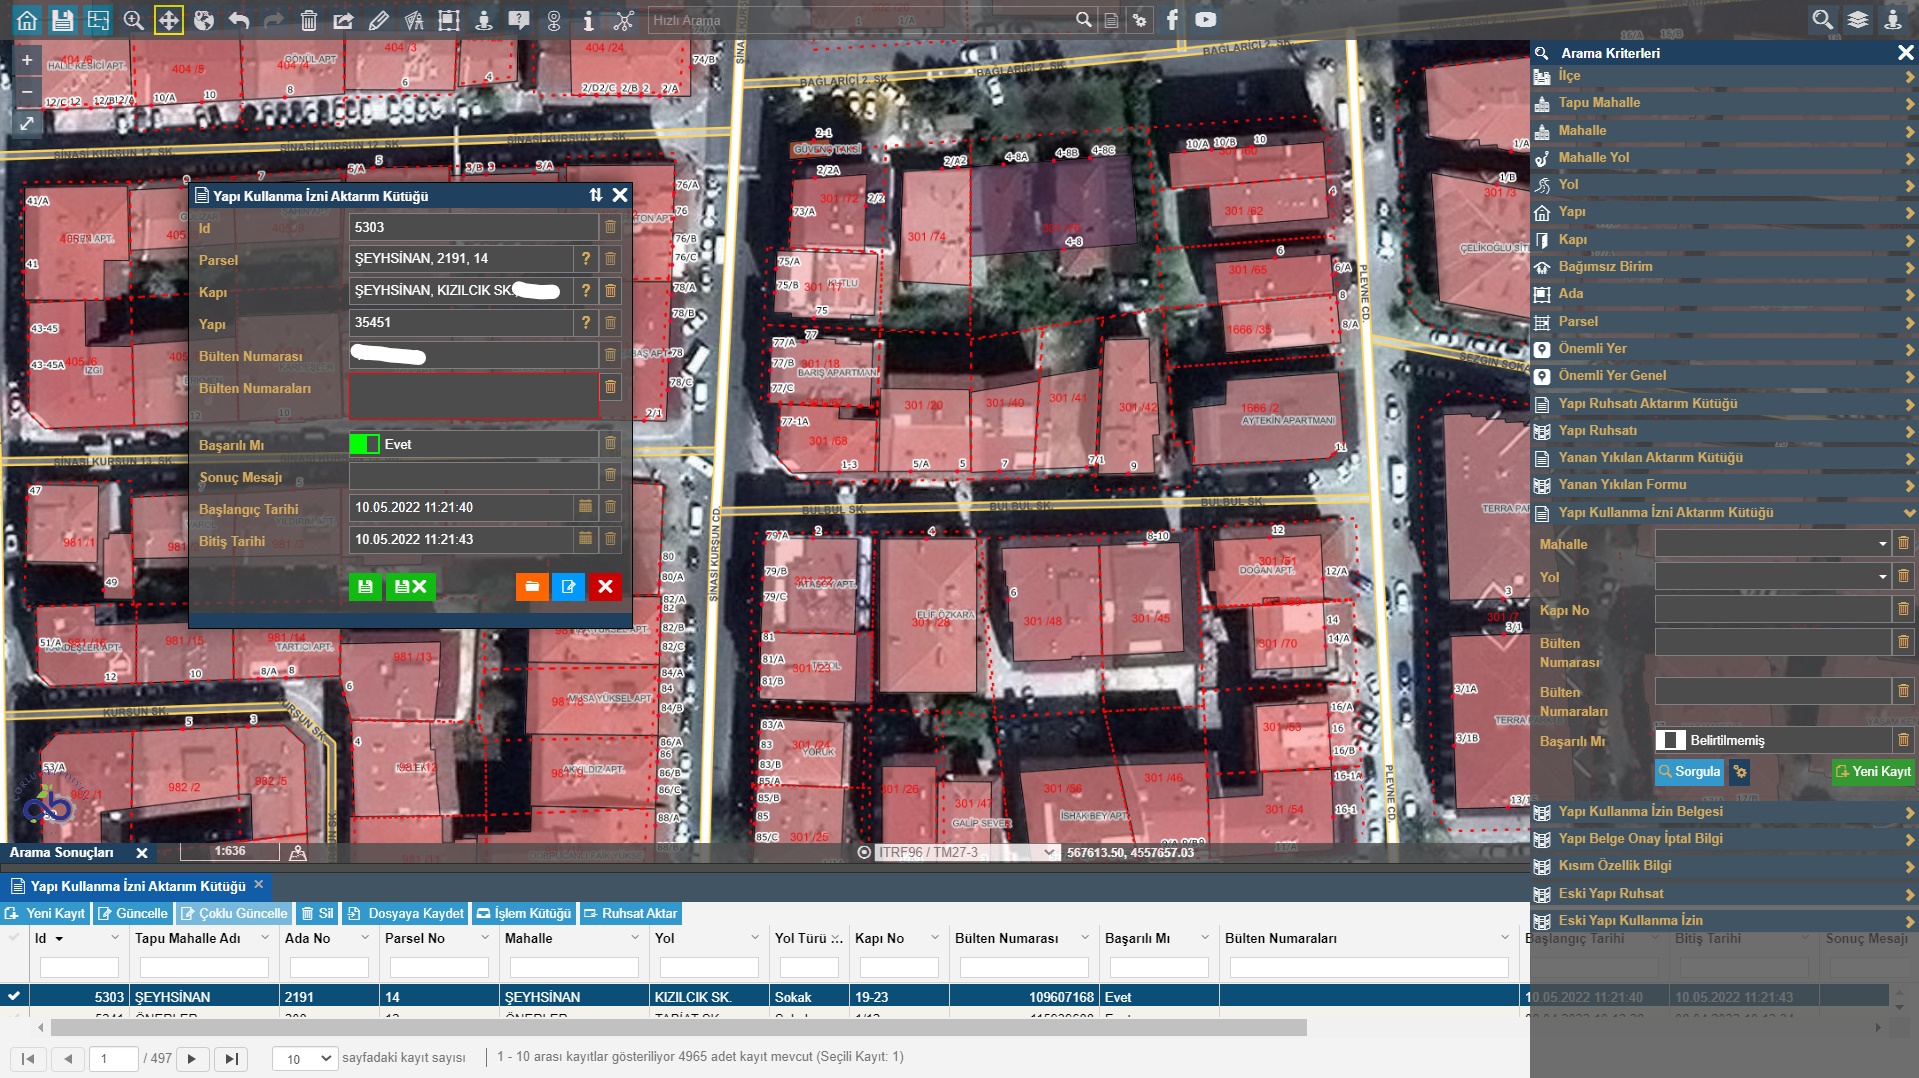The height and width of the screenshot is (1078, 1919).
Task: Select the zoom magnifier tool
Action: coord(133,20)
